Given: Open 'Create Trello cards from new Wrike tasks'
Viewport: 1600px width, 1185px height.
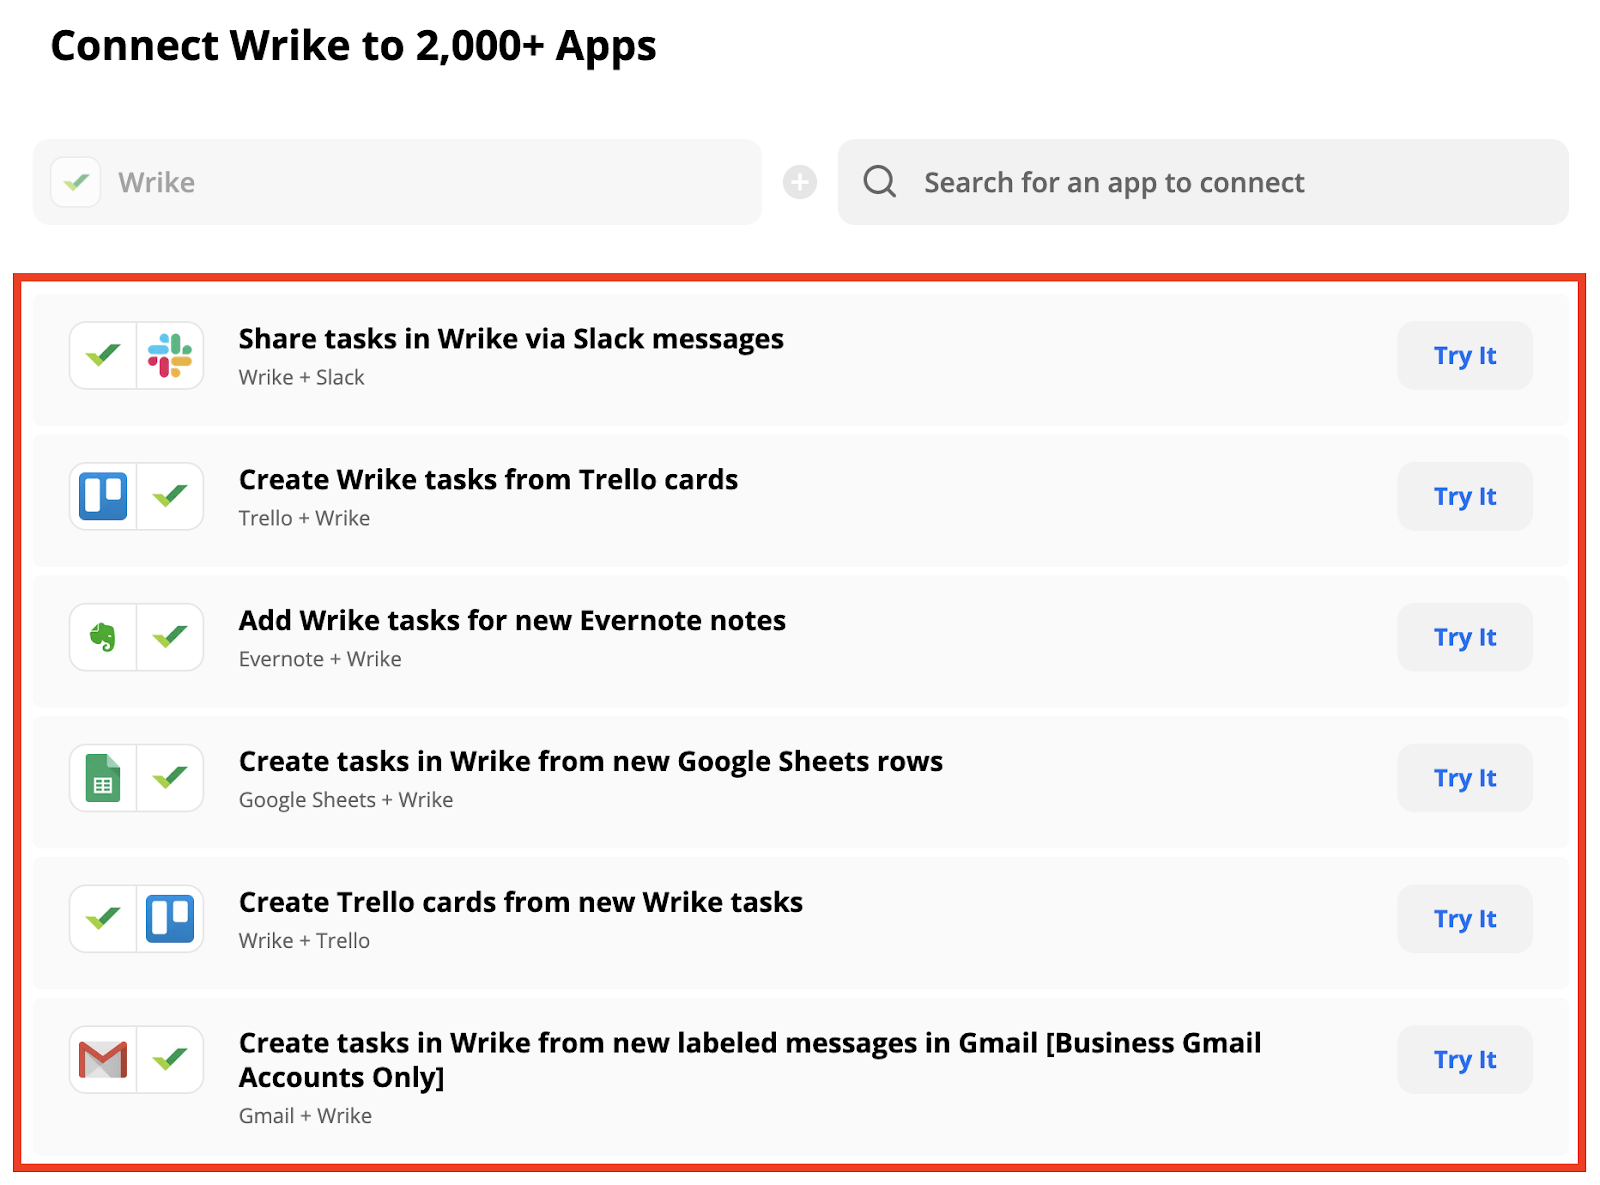Looking at the screenshot, I should tap(520, 902).
